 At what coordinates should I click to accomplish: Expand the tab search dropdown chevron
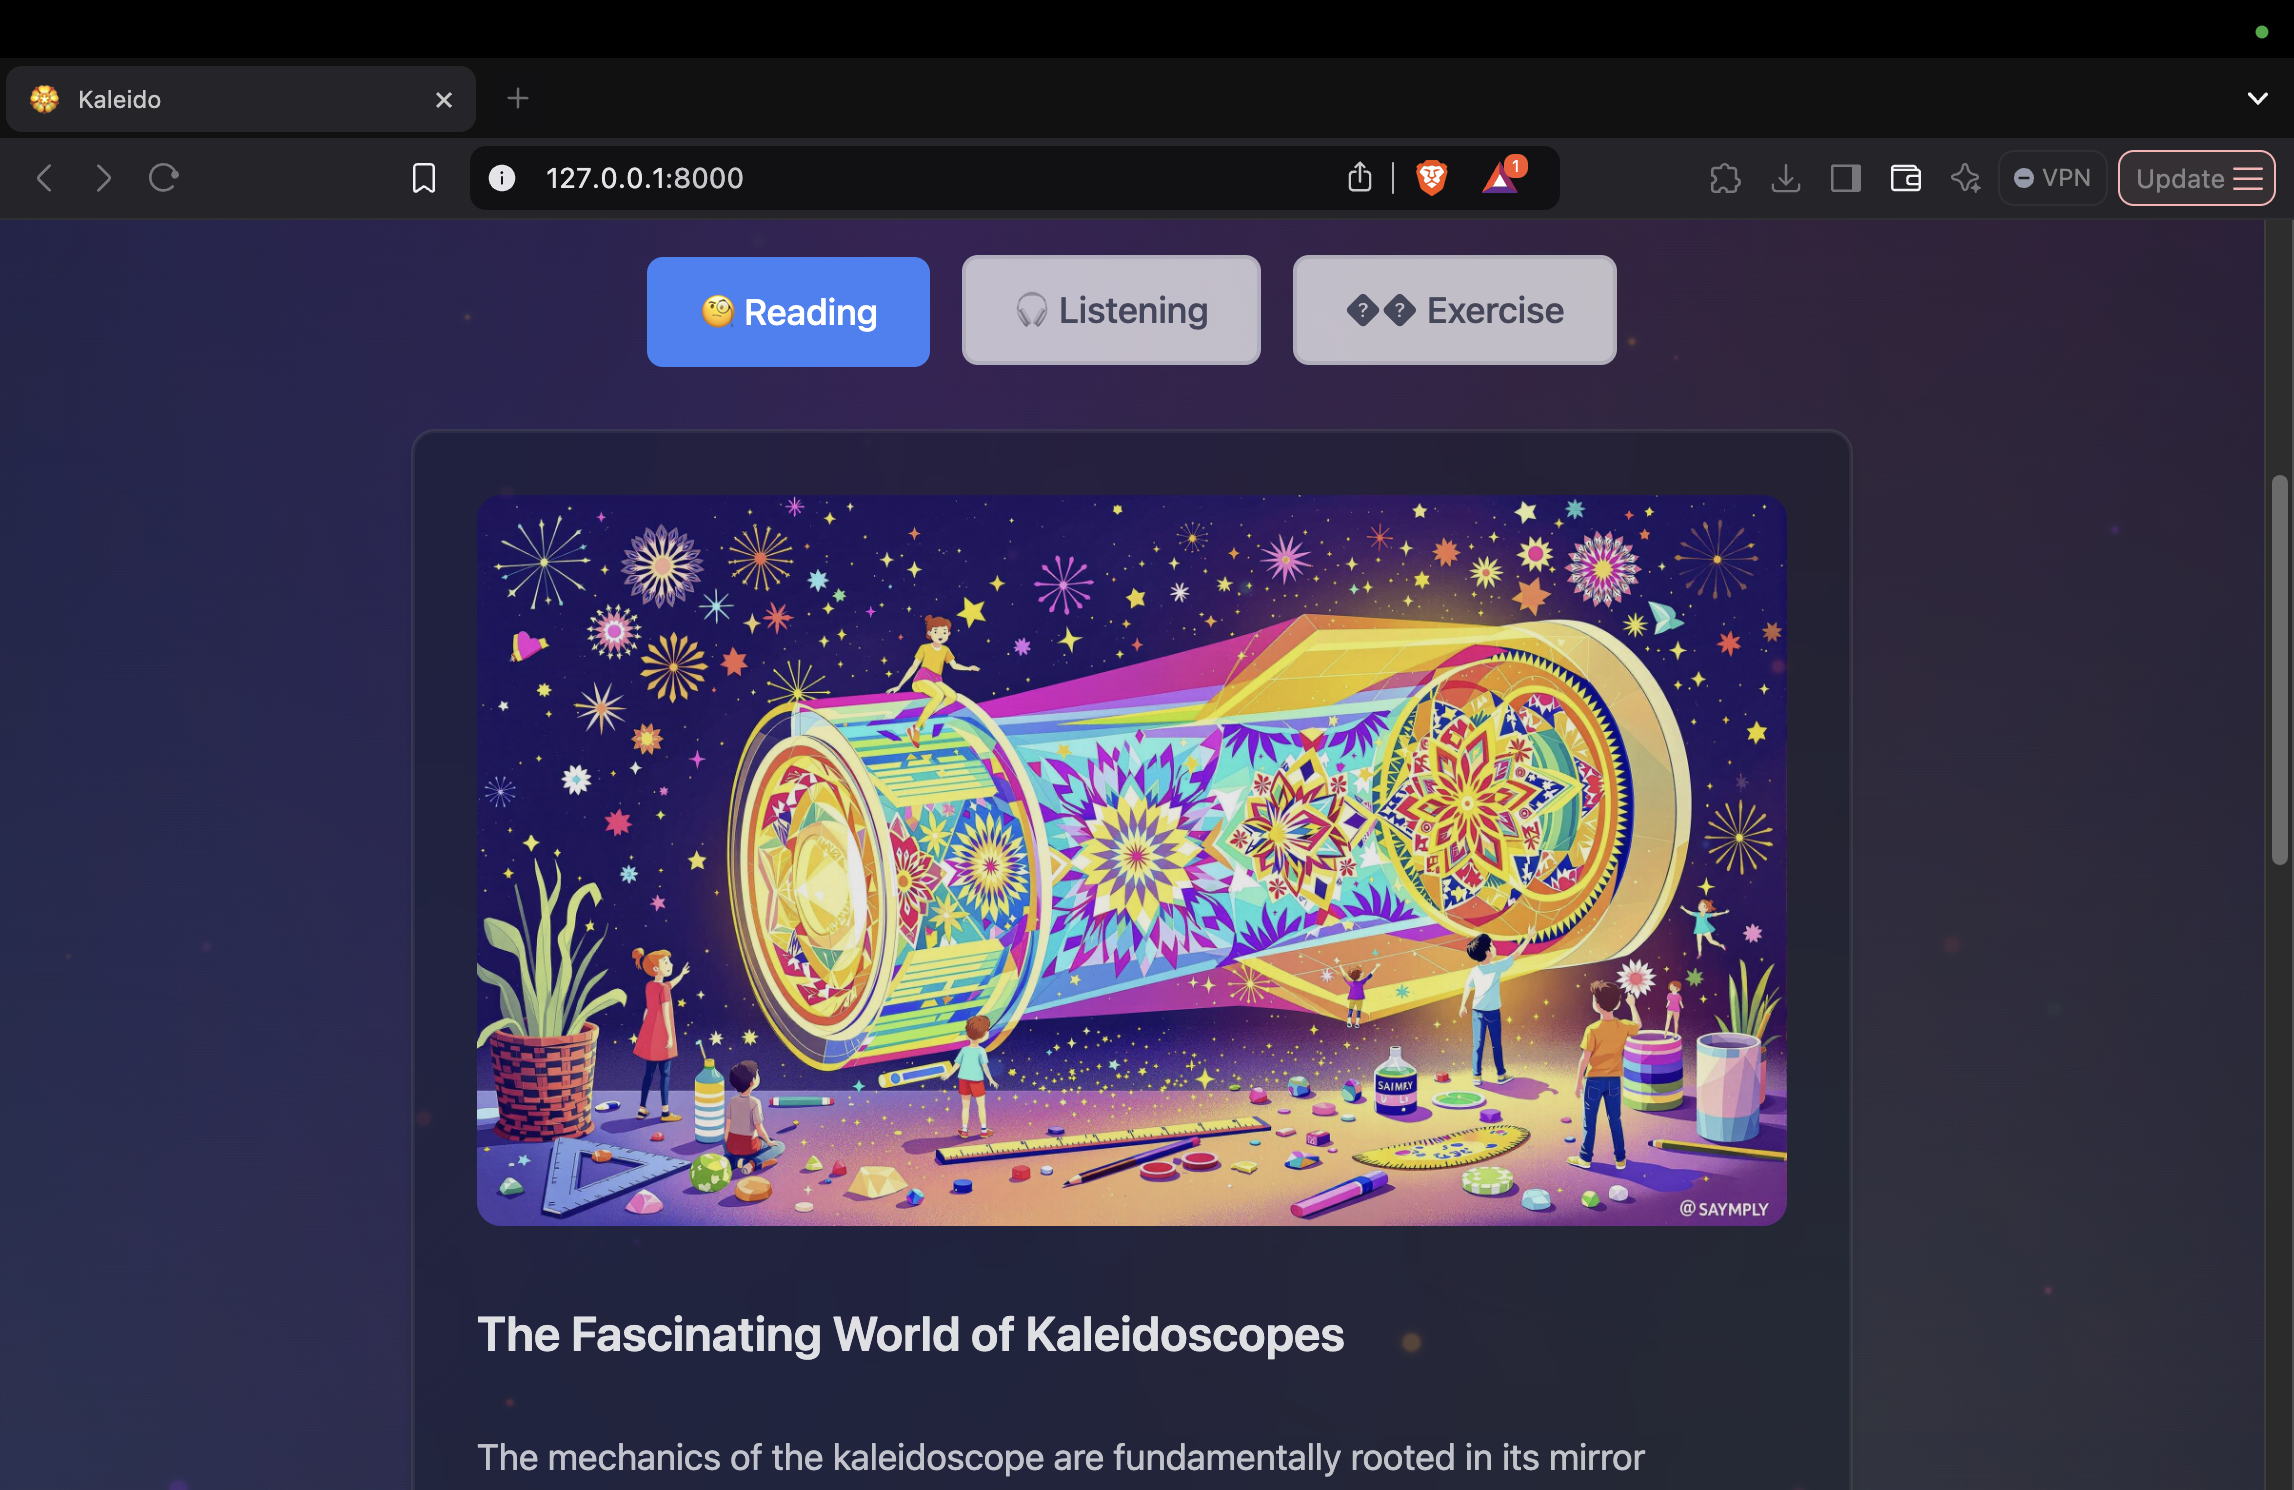2257,98
